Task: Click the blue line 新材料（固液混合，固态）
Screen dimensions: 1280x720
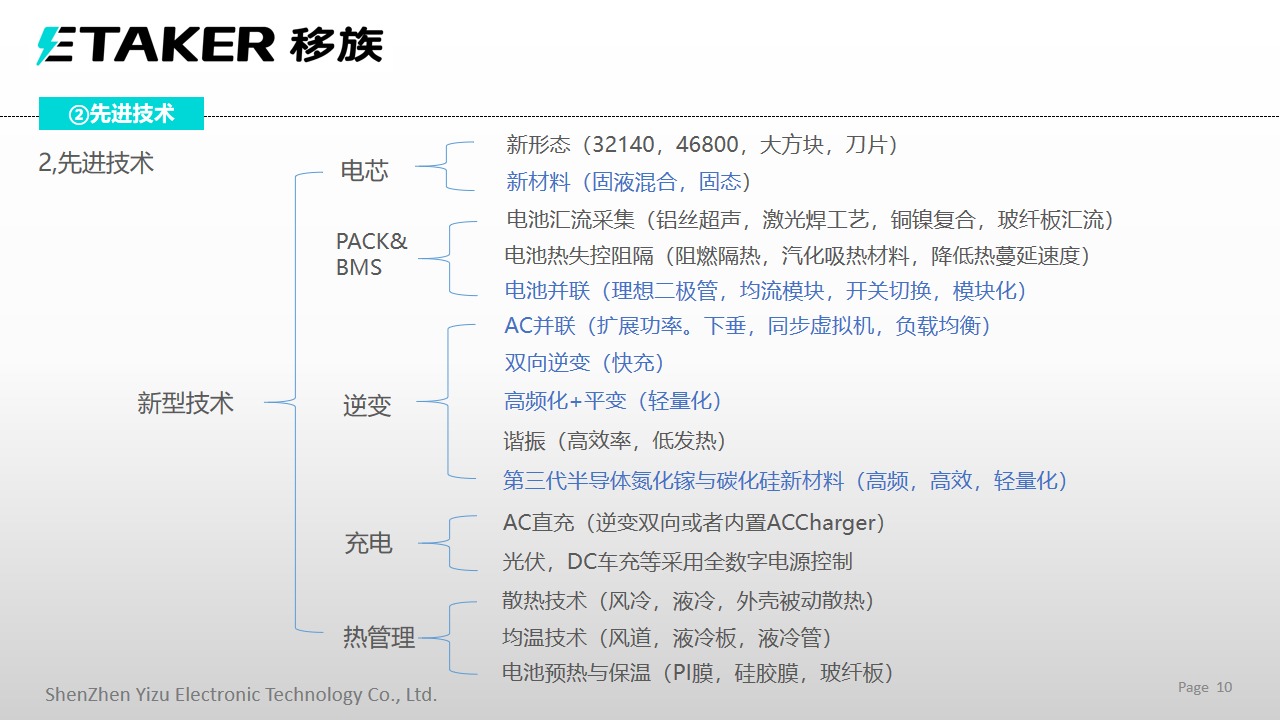Action: pyautogui.click(x=629, y=182)
